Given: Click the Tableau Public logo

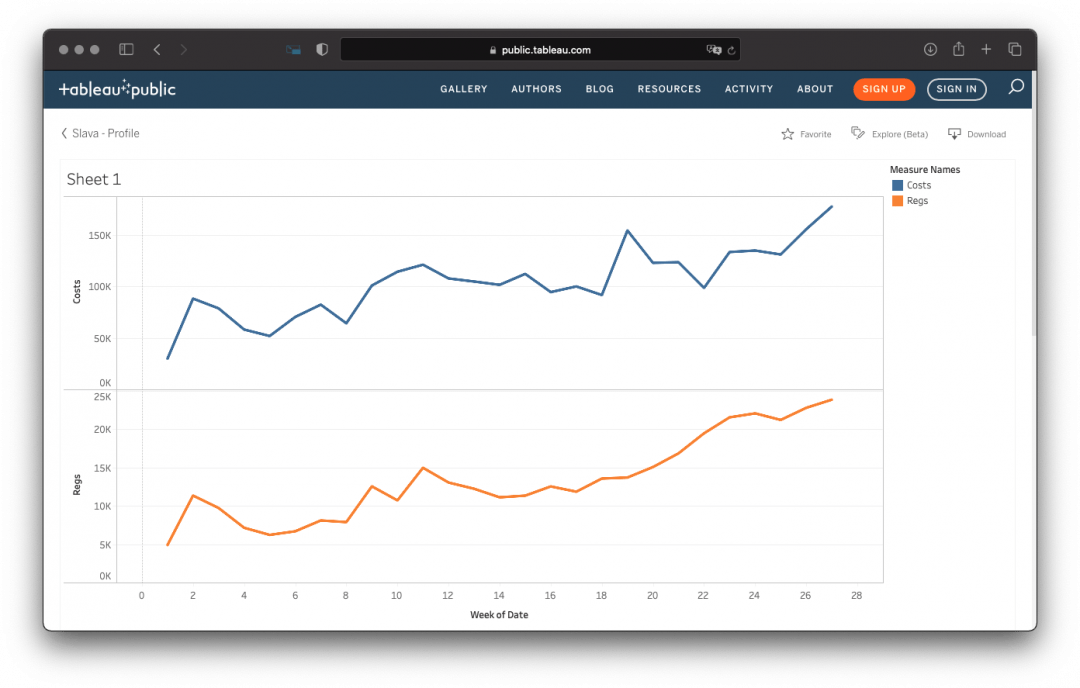Looking at the screenshot, I should (x=117, y=89).
